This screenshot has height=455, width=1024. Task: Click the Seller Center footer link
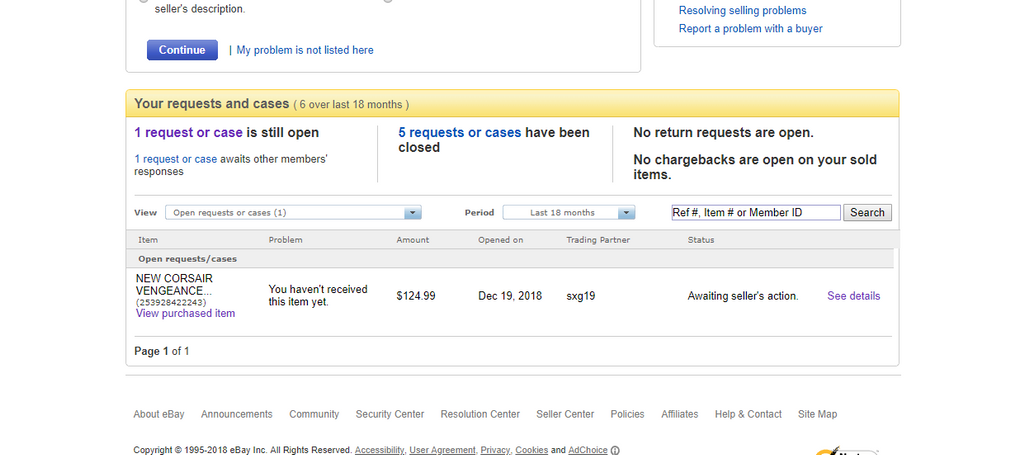[565, 414]
